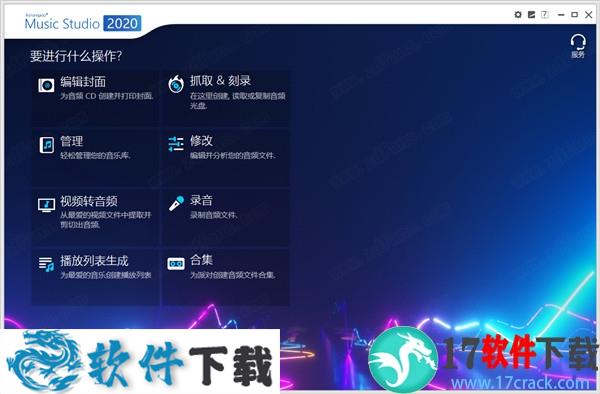Click the 编辑并分析您的音频文件 description
This screenshot has width=600, height=394.
(233, 155)
